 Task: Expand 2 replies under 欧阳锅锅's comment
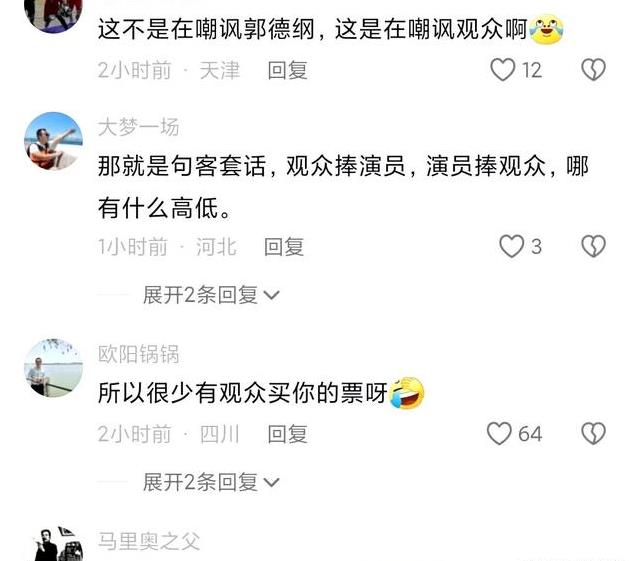211,482
